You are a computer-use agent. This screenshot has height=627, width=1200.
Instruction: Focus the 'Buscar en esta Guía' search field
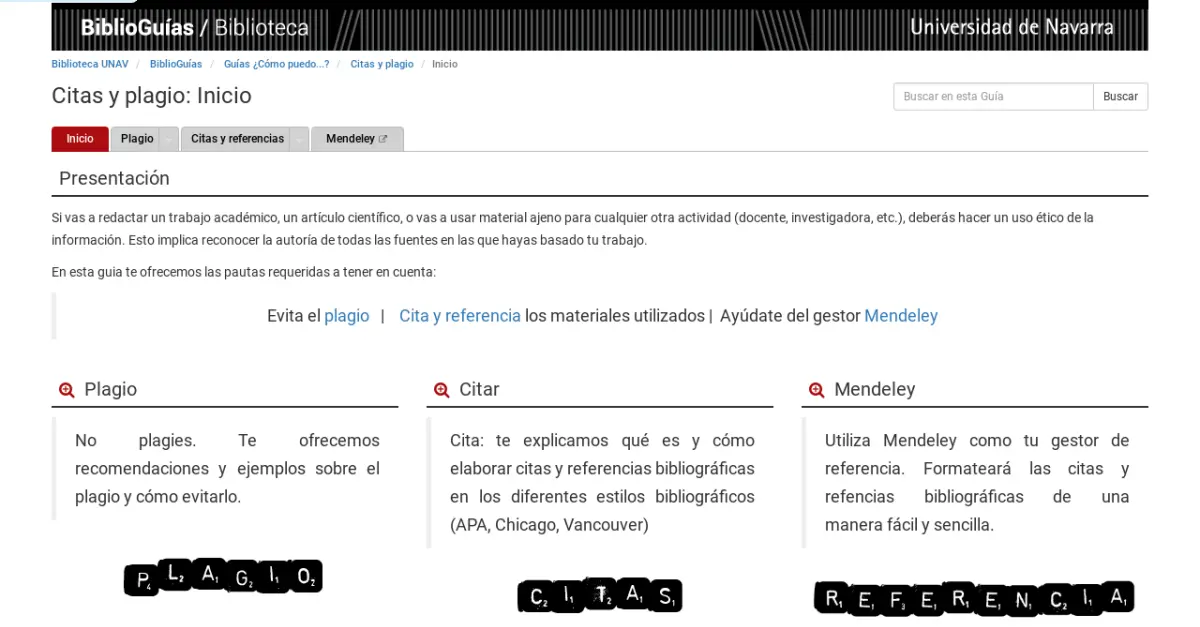pos(992,96)
